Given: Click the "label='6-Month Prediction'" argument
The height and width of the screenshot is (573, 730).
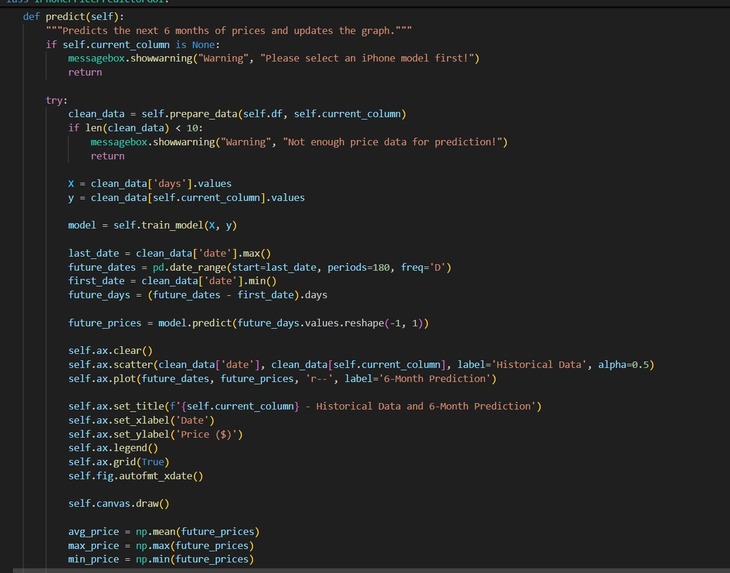Looking at the screenshot, I should tap(418, 378).
